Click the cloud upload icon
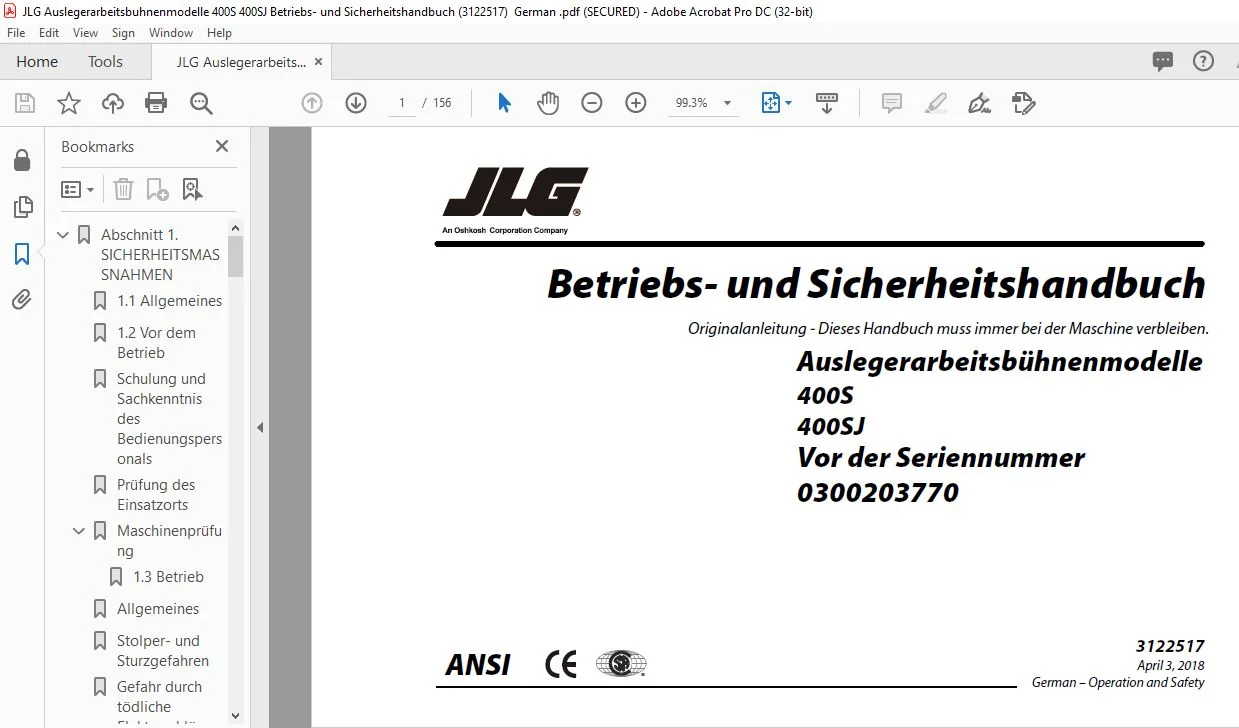The height and width of the screenshot is (728, 1239). (x=113, y=103)
